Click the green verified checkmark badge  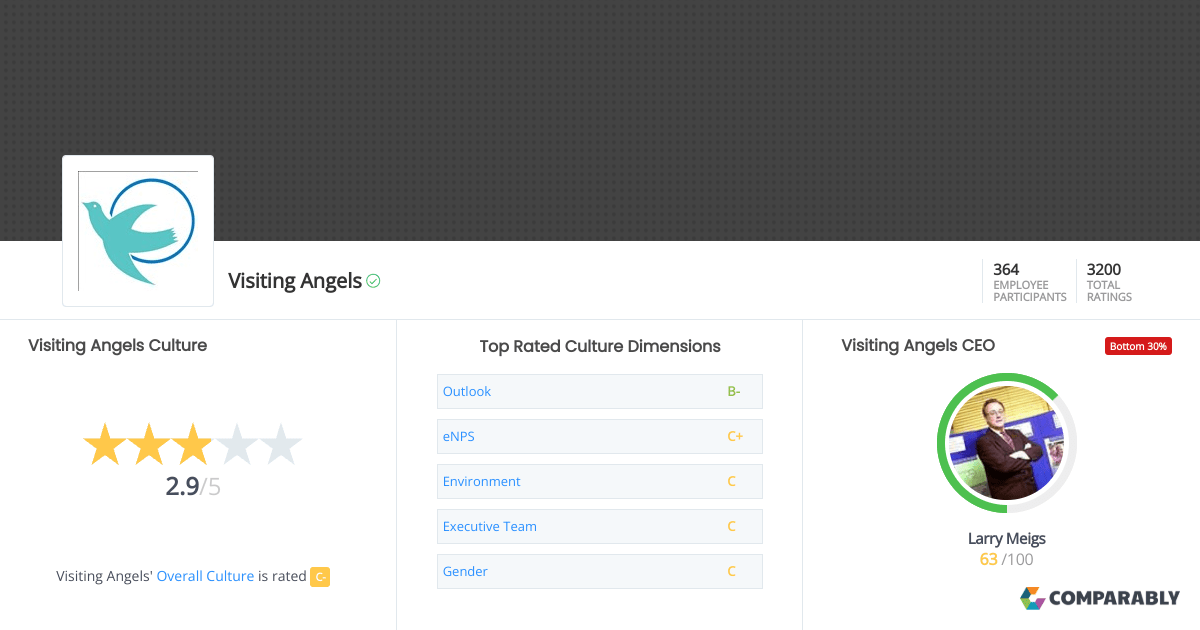[373, 282]
